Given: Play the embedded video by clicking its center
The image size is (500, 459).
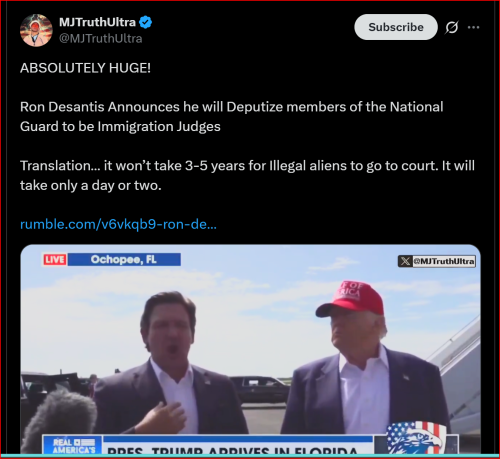Looking at the screenshot, I should point(250,349).
